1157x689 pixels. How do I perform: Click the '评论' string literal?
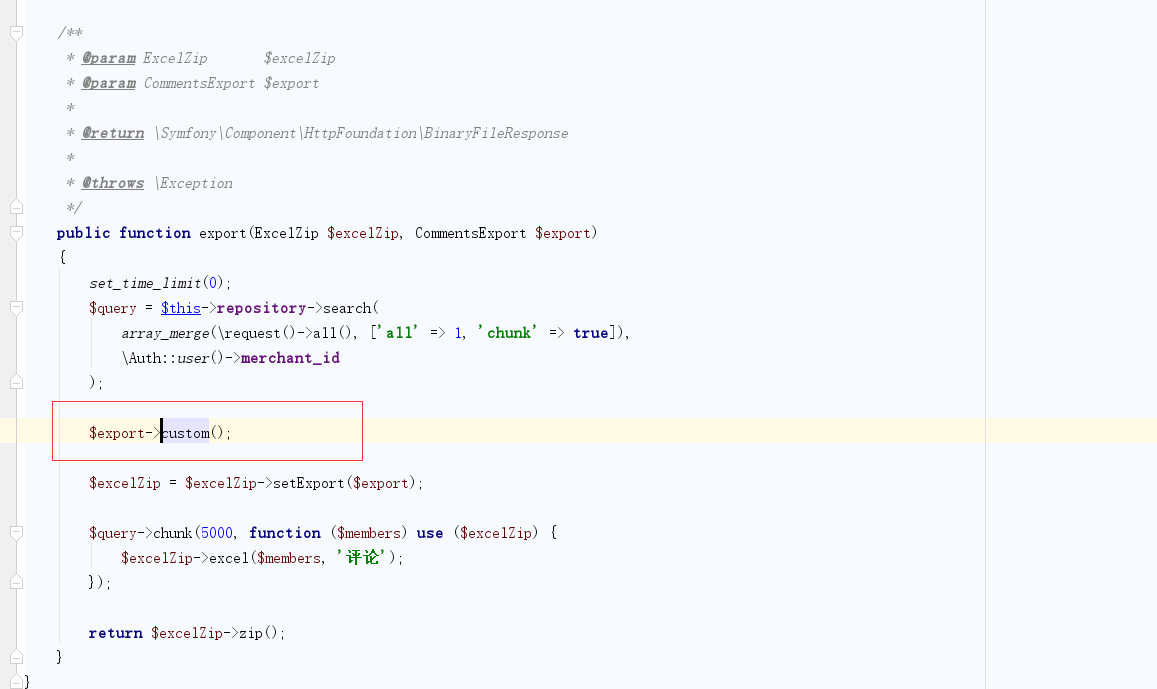point(362,558)
